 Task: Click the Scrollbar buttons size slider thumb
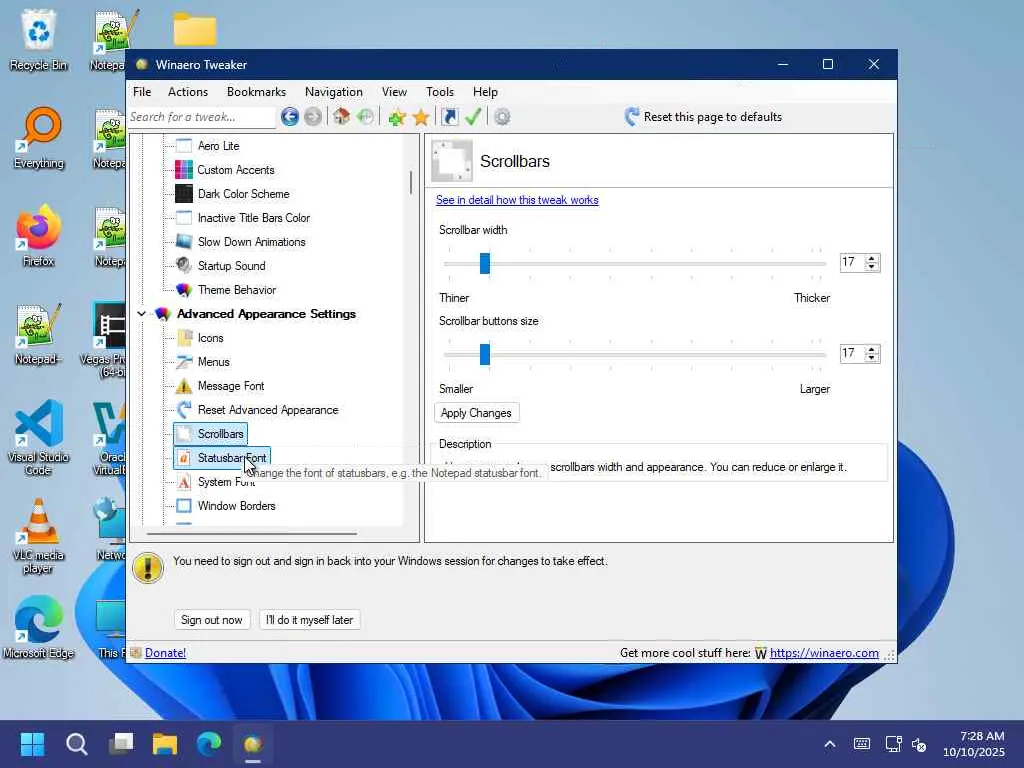(485, 355)
